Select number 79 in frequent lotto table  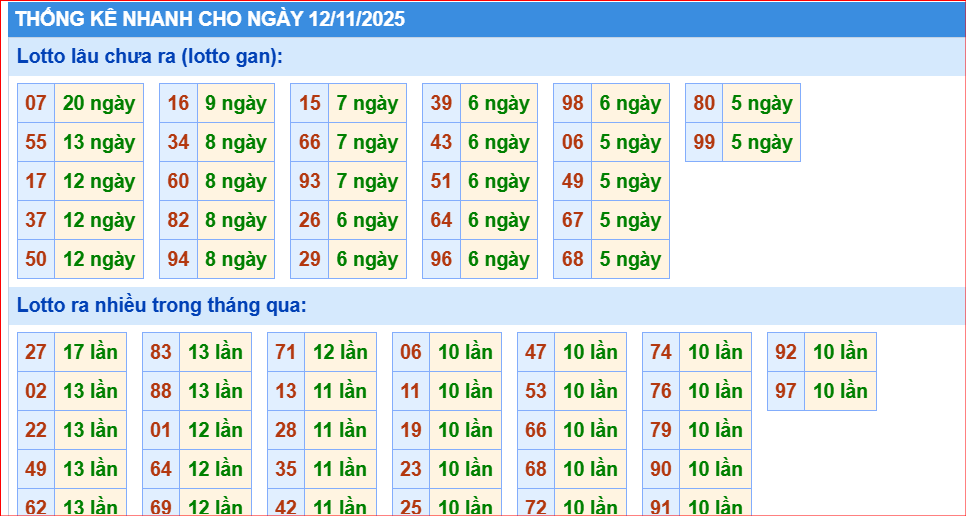[661, 430]
